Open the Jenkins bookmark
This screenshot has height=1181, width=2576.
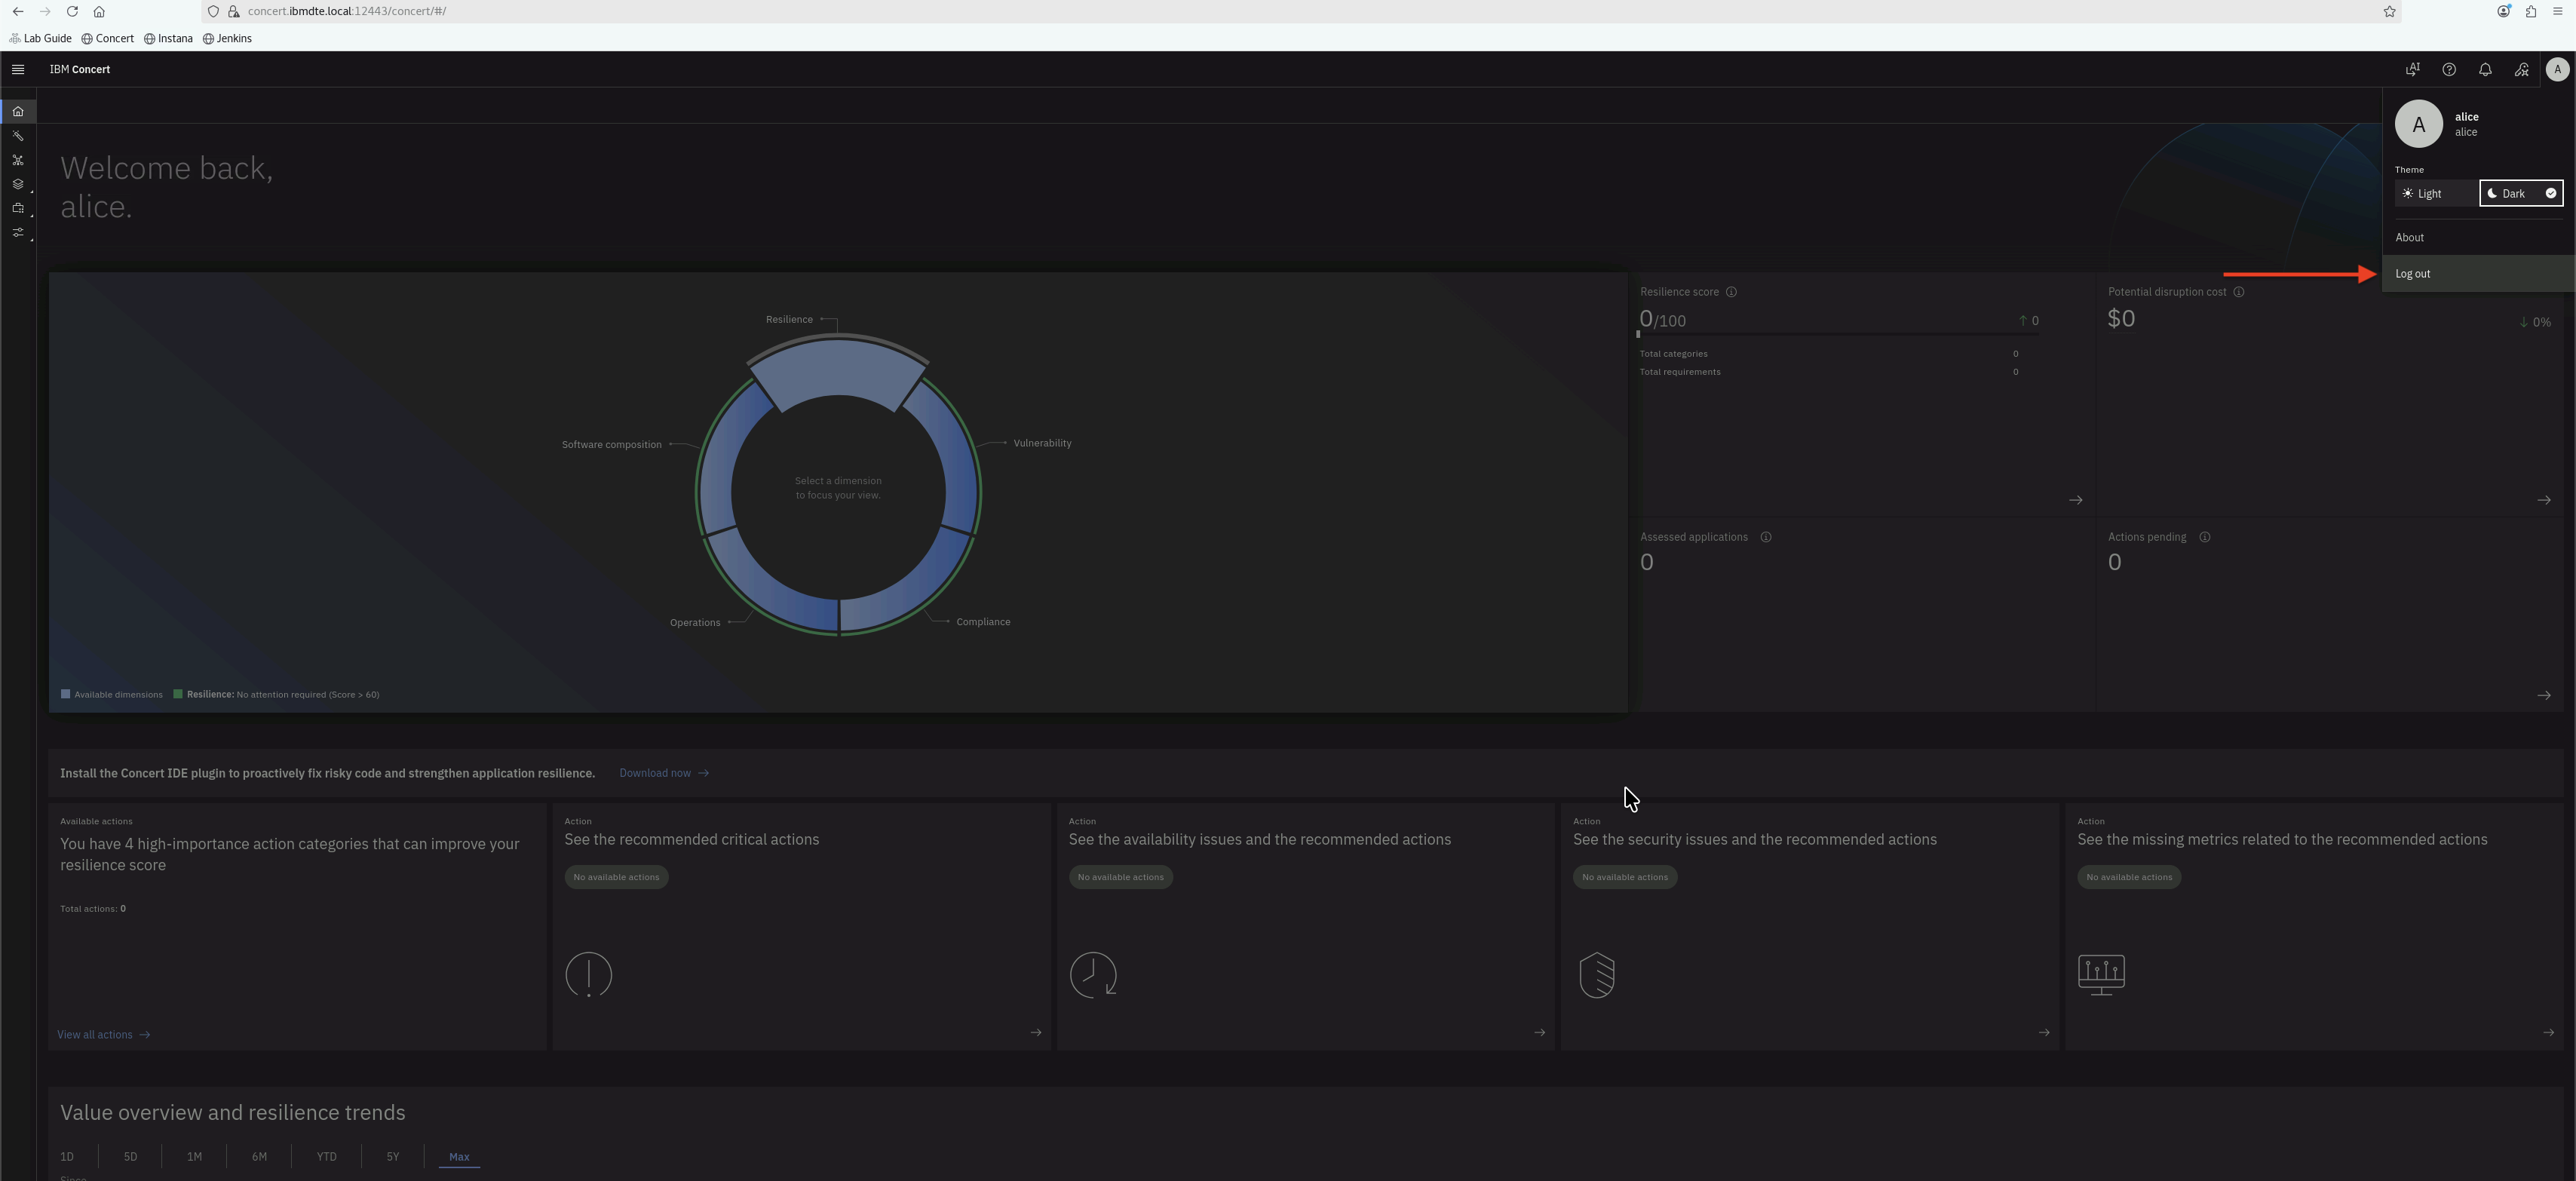(227, 38)
